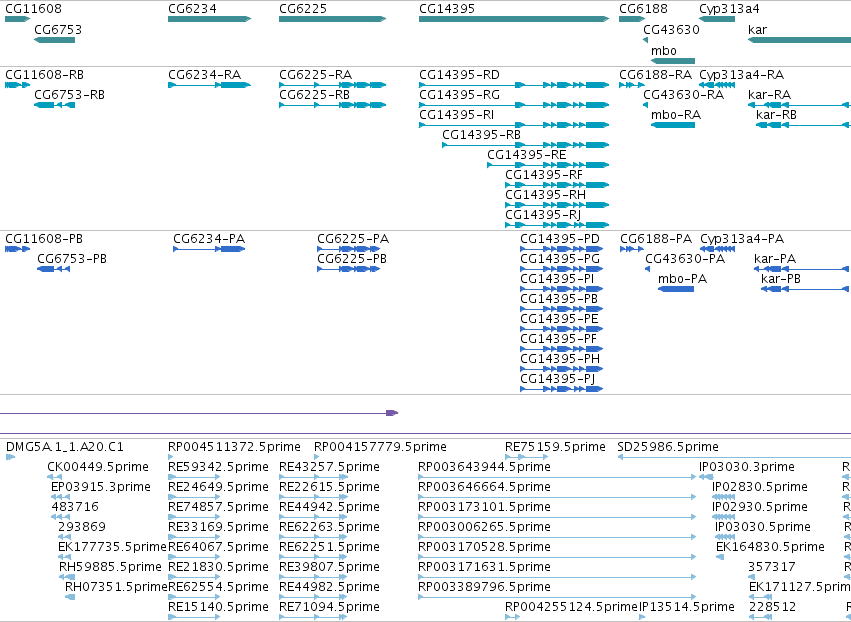Screen dimensions: 851x622
Task: Click transcript CG14395-RB
Action: tap(481, 135)
